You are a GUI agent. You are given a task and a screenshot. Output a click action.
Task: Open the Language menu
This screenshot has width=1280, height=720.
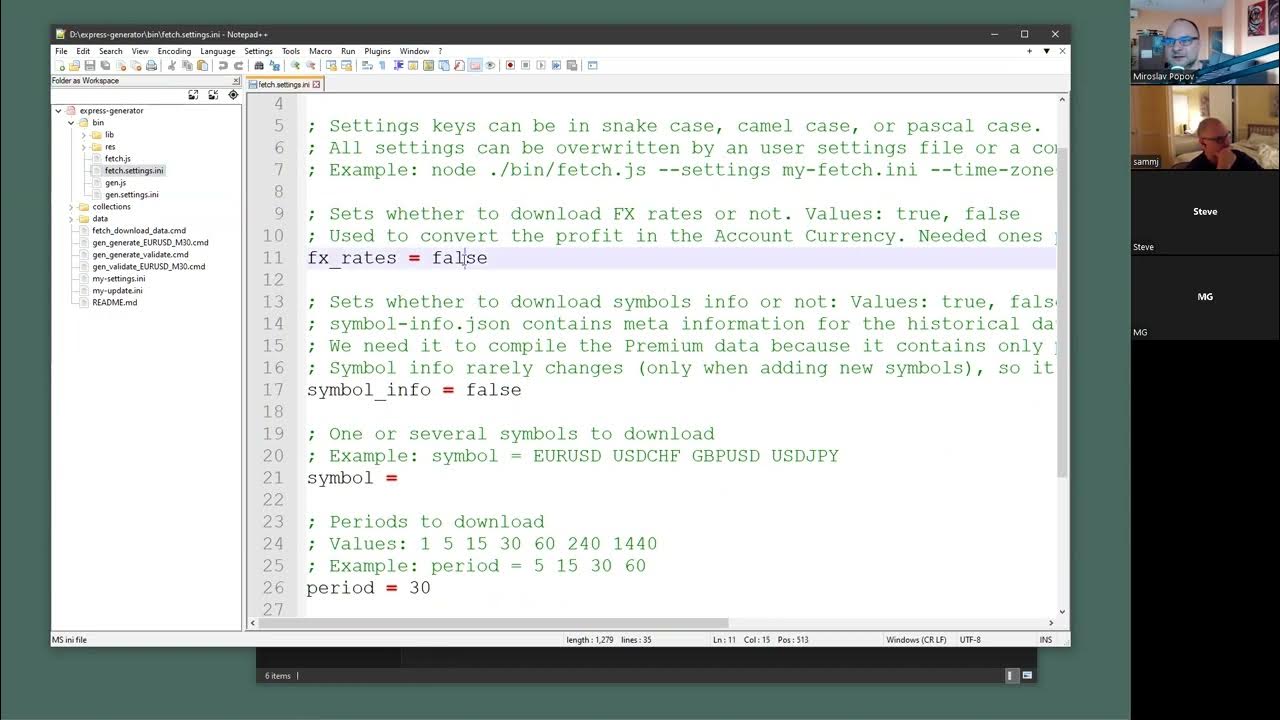pos(217,51)
